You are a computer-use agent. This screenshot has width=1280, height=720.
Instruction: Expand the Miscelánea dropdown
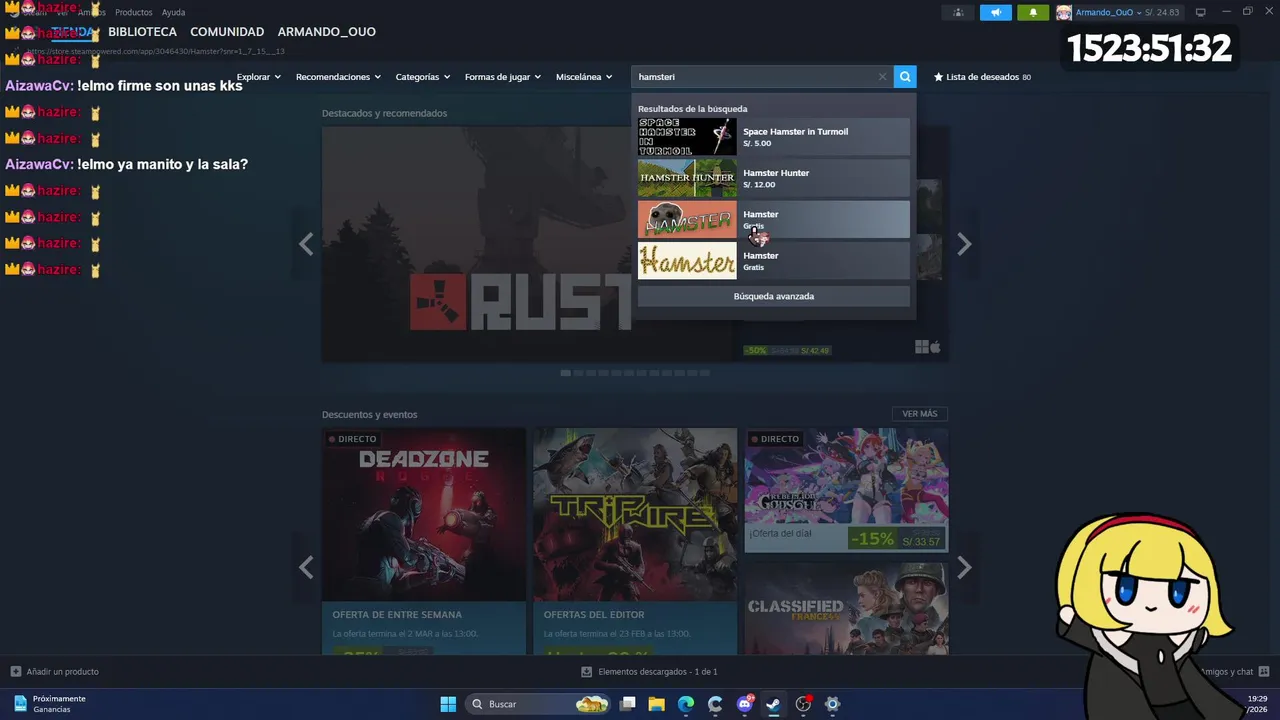pyautogui.click(x=584, y=77)
